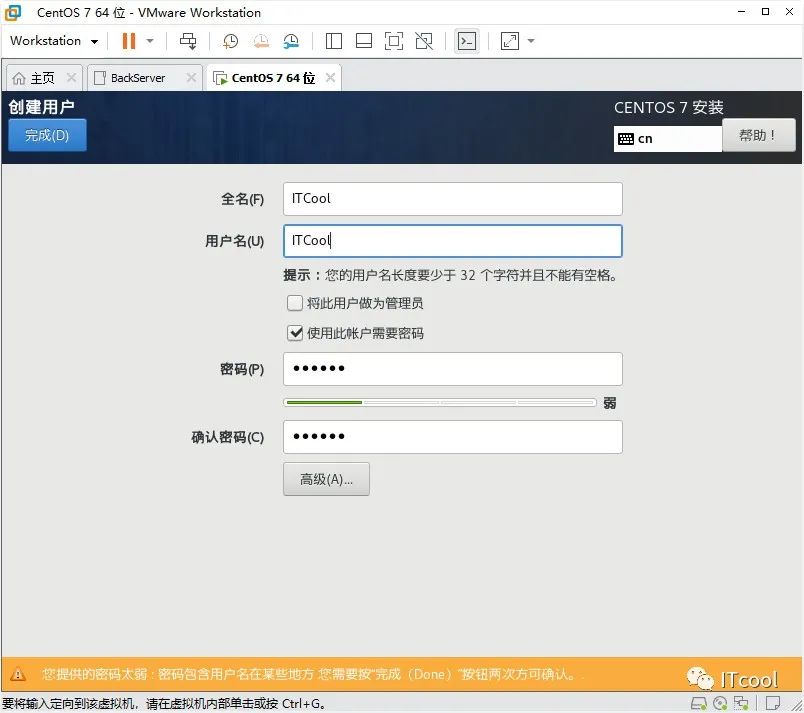This screenshot has height=713, width=804.
Task: Pause the virtual machine
Action: [129, 41]
